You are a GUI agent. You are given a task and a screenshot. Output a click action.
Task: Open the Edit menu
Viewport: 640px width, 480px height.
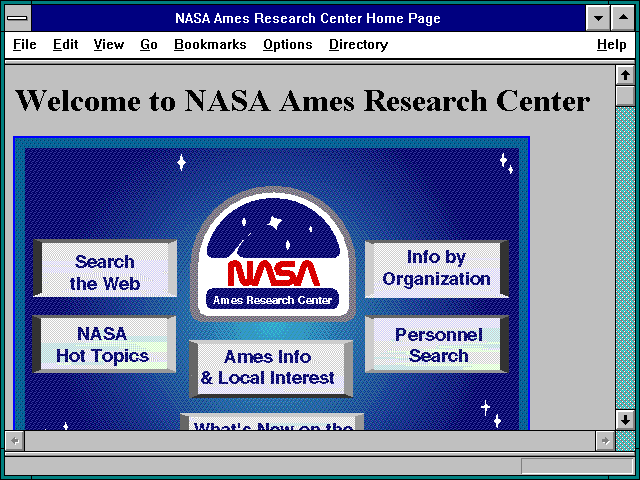click(65, 44)
